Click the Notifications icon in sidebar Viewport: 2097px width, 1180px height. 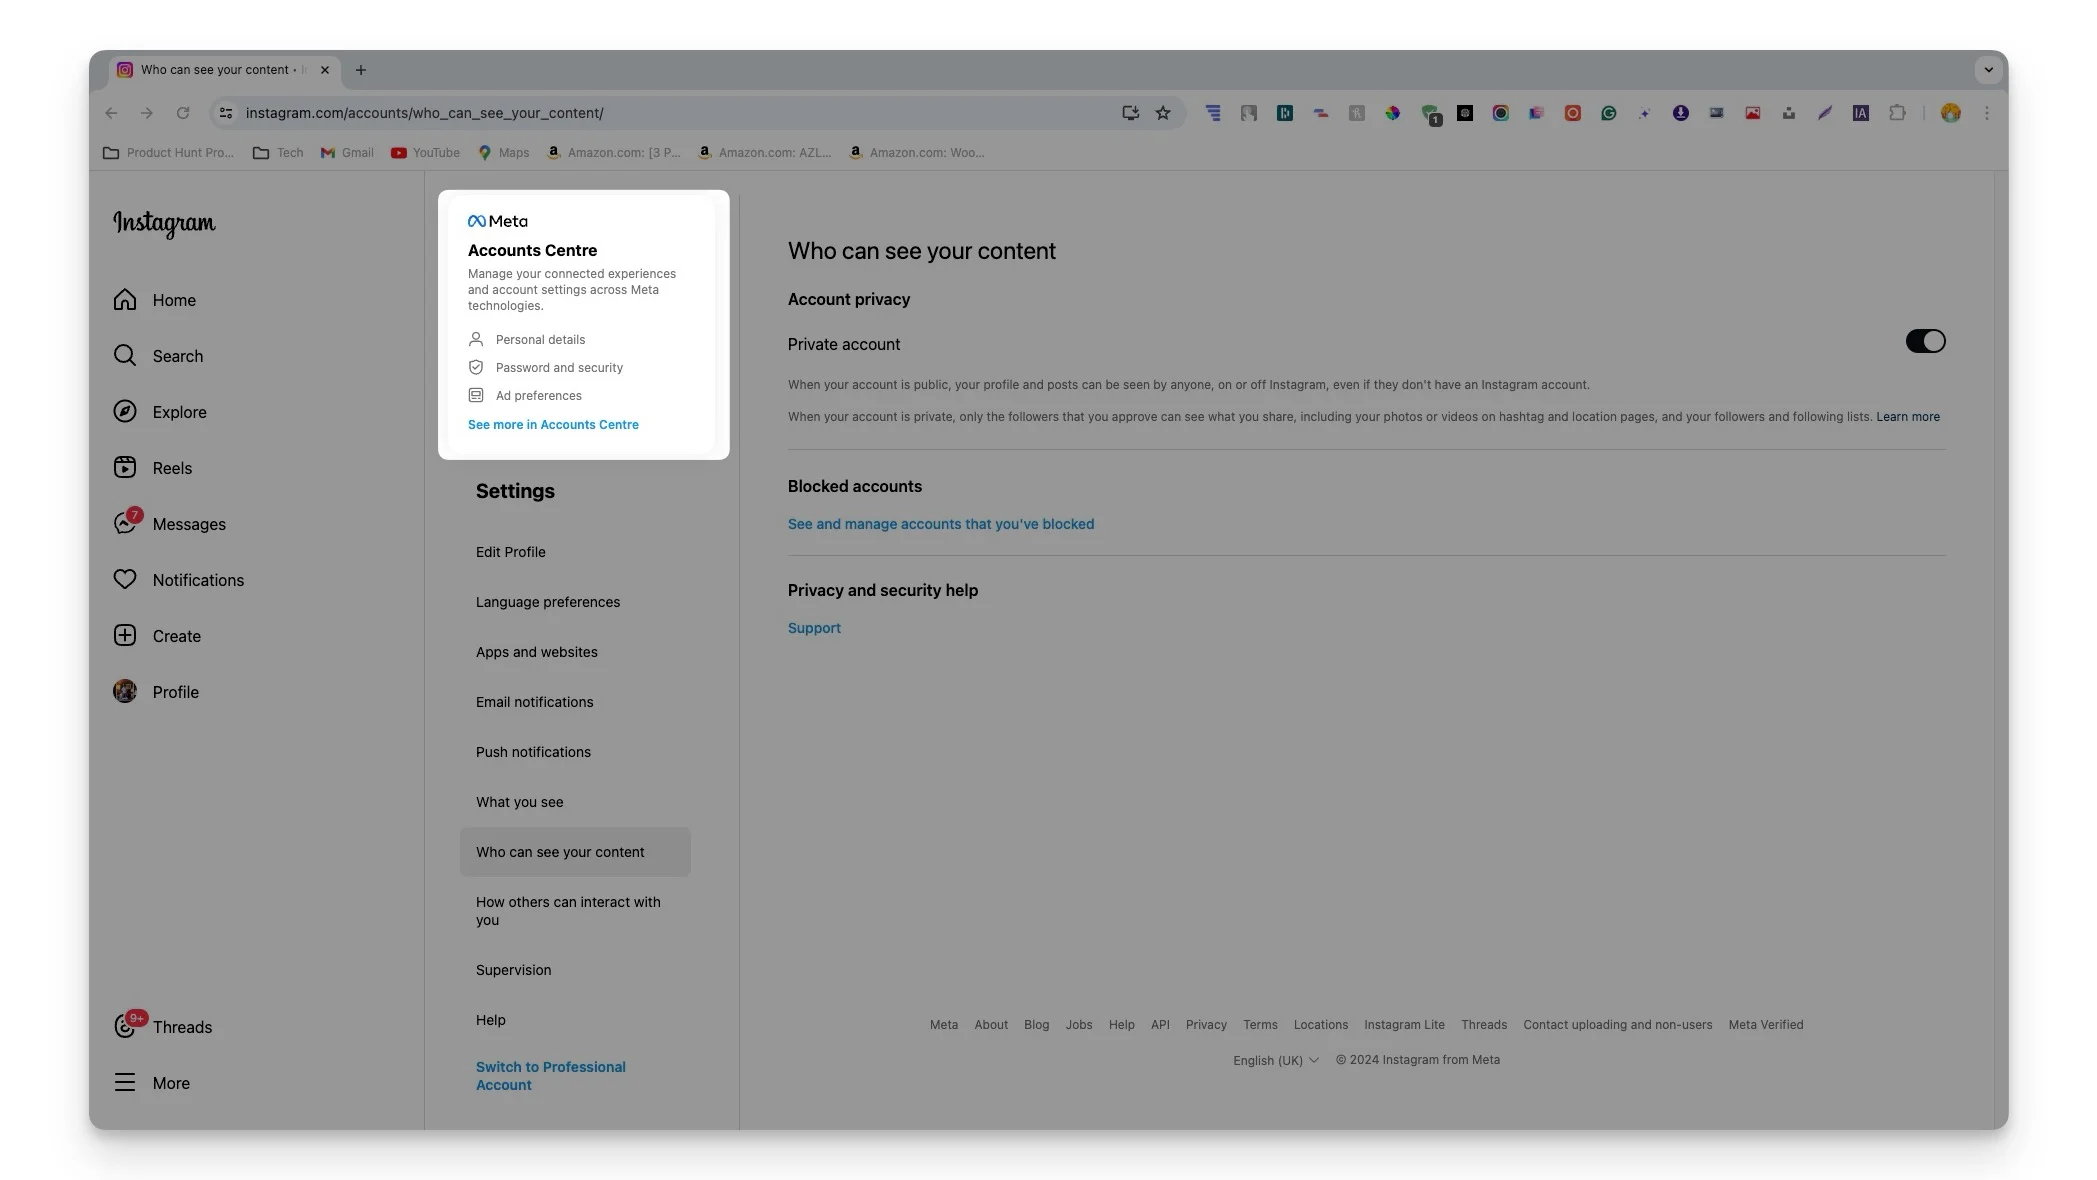point(124,581)
